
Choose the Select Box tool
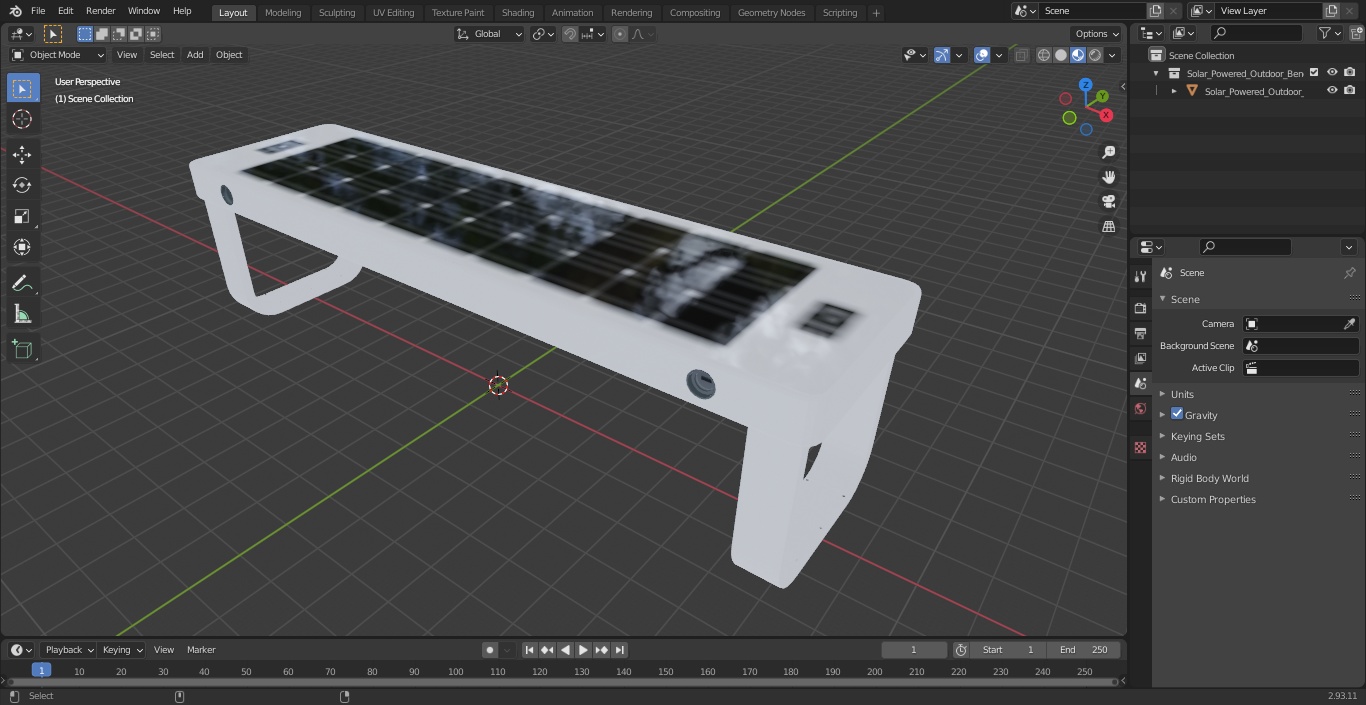click(x=22, y=89)
